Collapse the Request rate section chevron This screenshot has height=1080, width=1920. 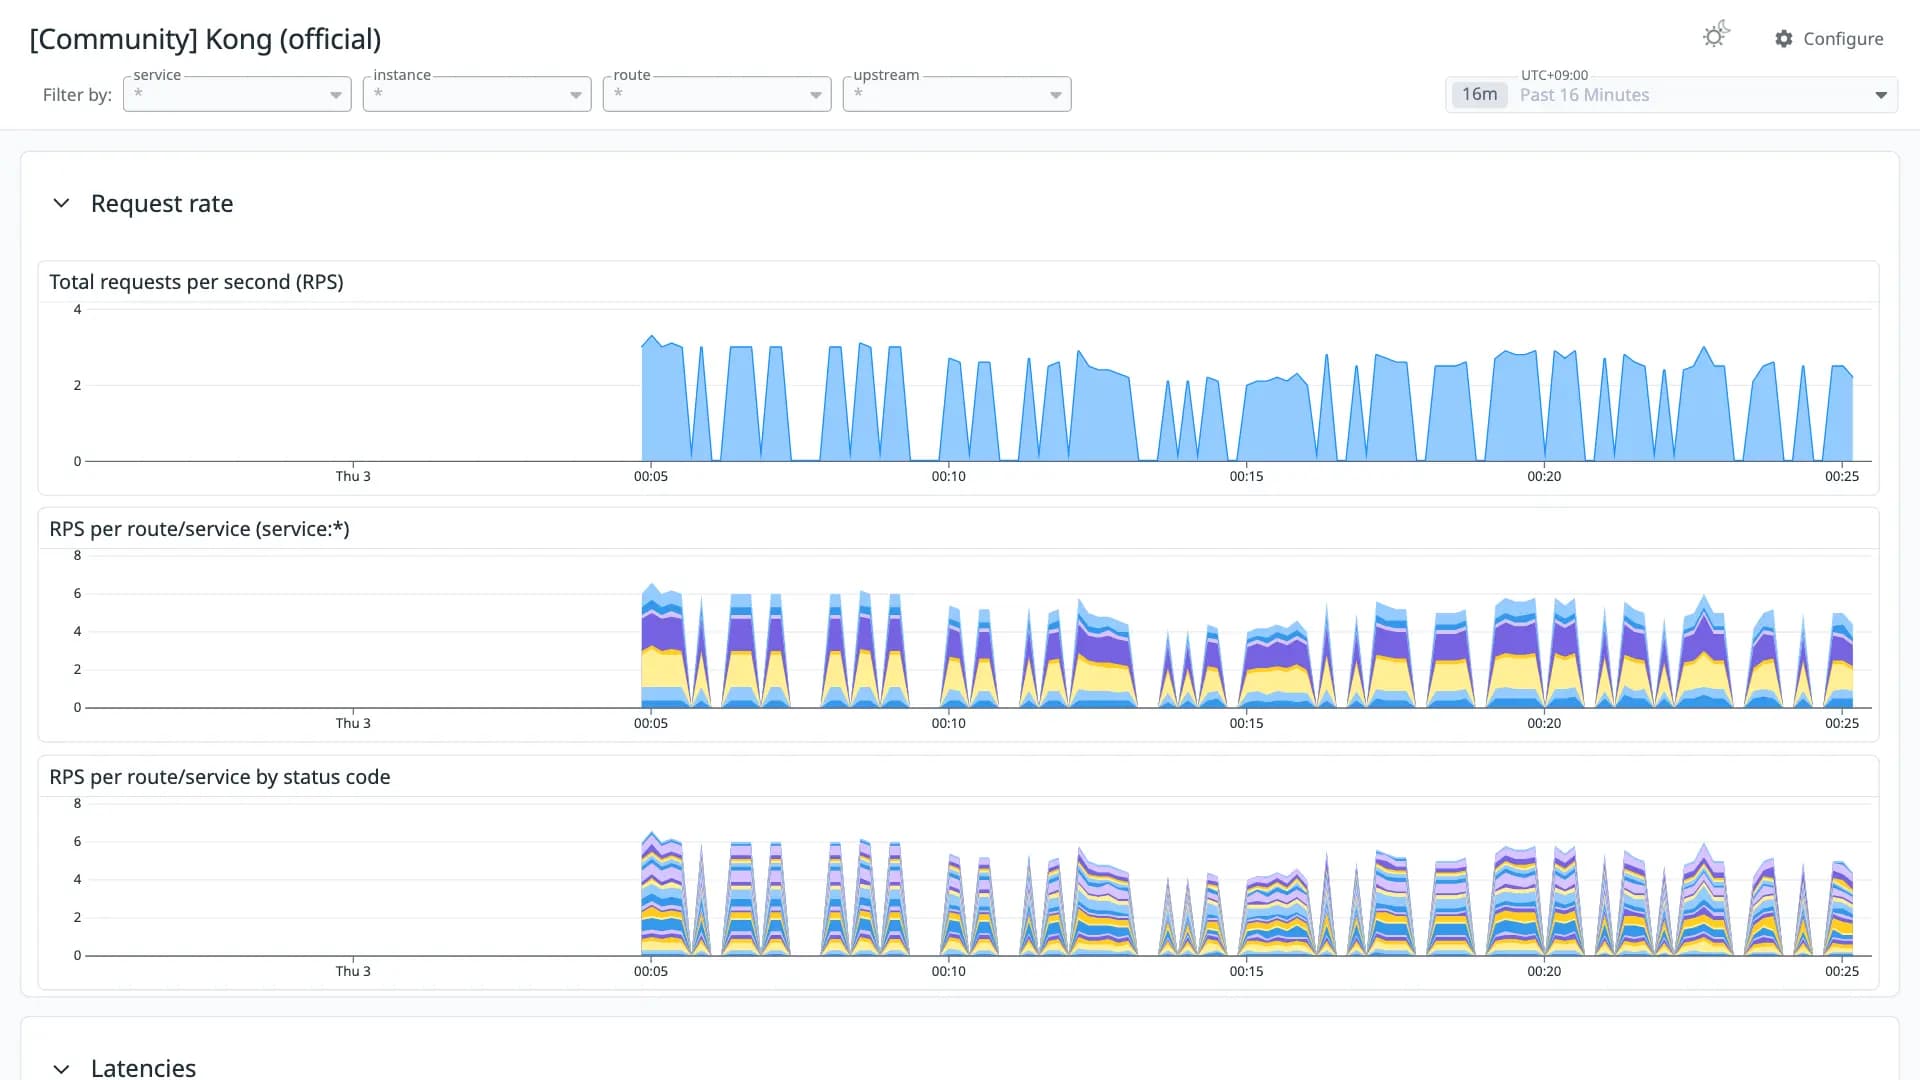61,203
